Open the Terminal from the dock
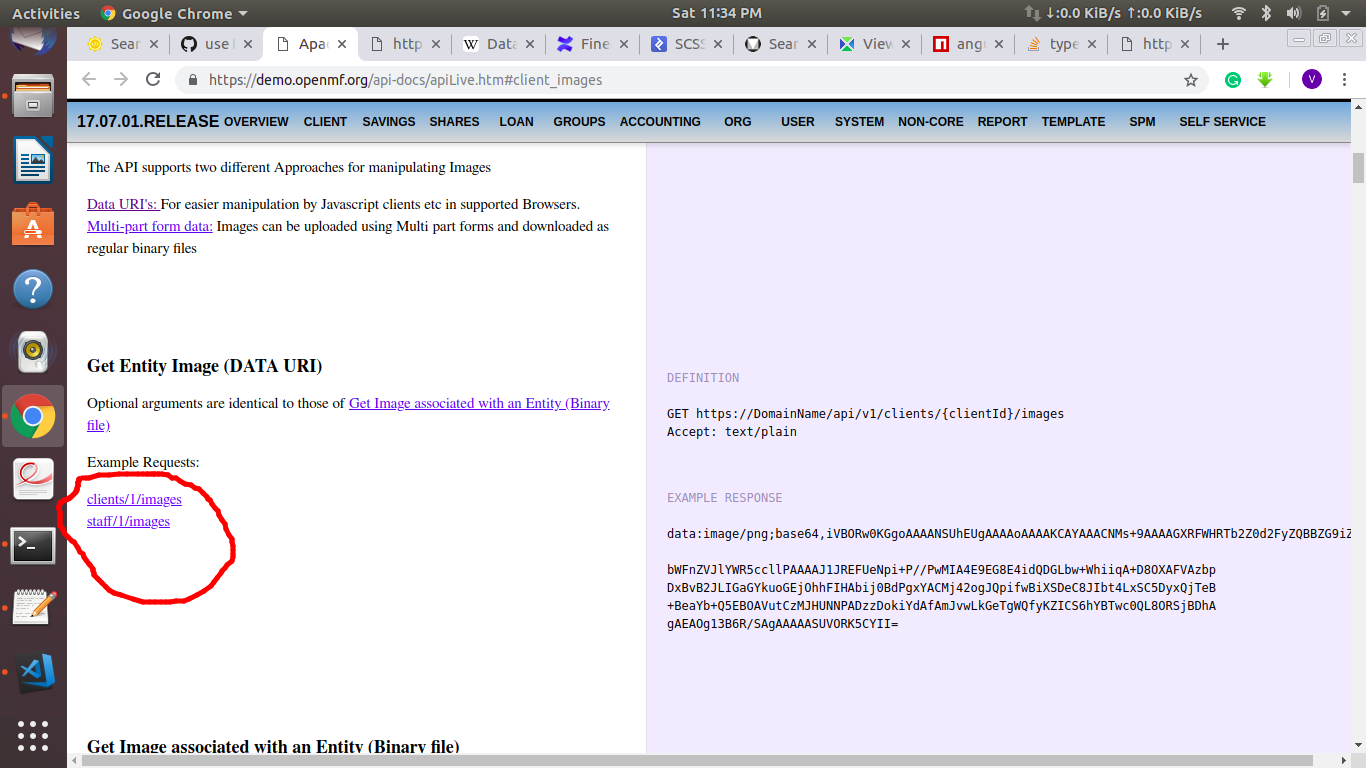This screenshot has height=768, width=1366. click(x=32, y=546)
